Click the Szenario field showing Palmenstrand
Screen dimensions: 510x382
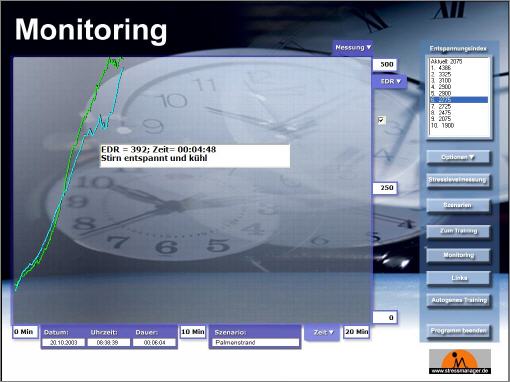click(255, 342)
